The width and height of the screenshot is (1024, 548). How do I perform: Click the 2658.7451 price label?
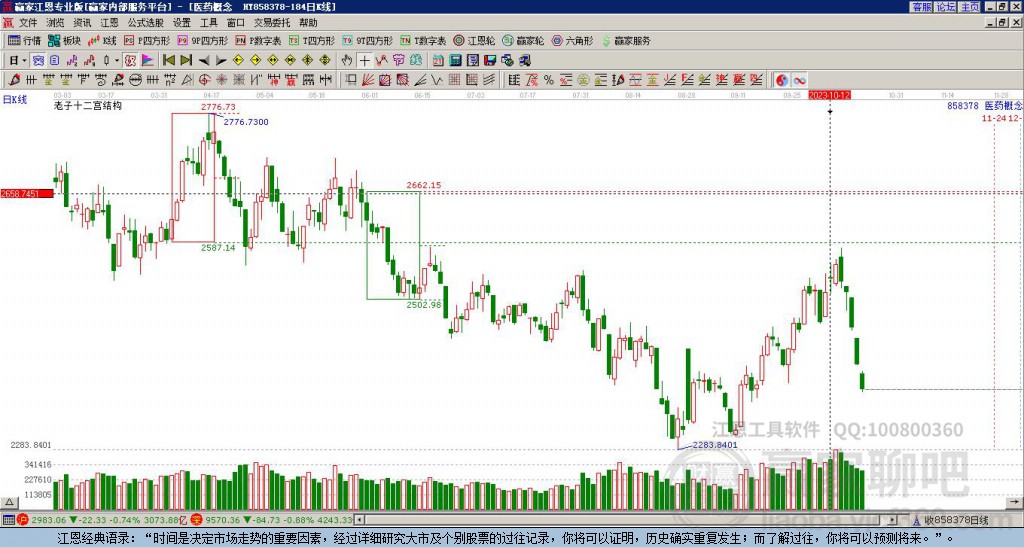pos(26,193)
